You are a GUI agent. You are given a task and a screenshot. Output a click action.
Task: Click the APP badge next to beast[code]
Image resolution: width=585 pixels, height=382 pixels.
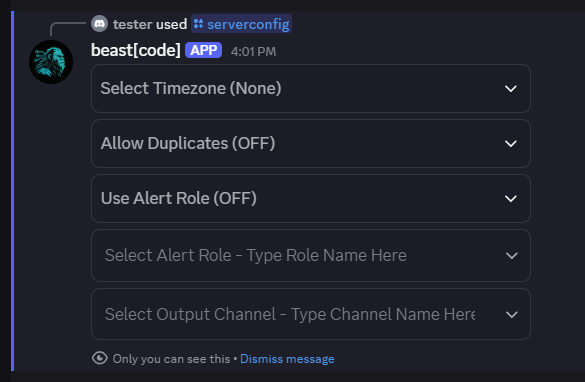coord(204,50)
